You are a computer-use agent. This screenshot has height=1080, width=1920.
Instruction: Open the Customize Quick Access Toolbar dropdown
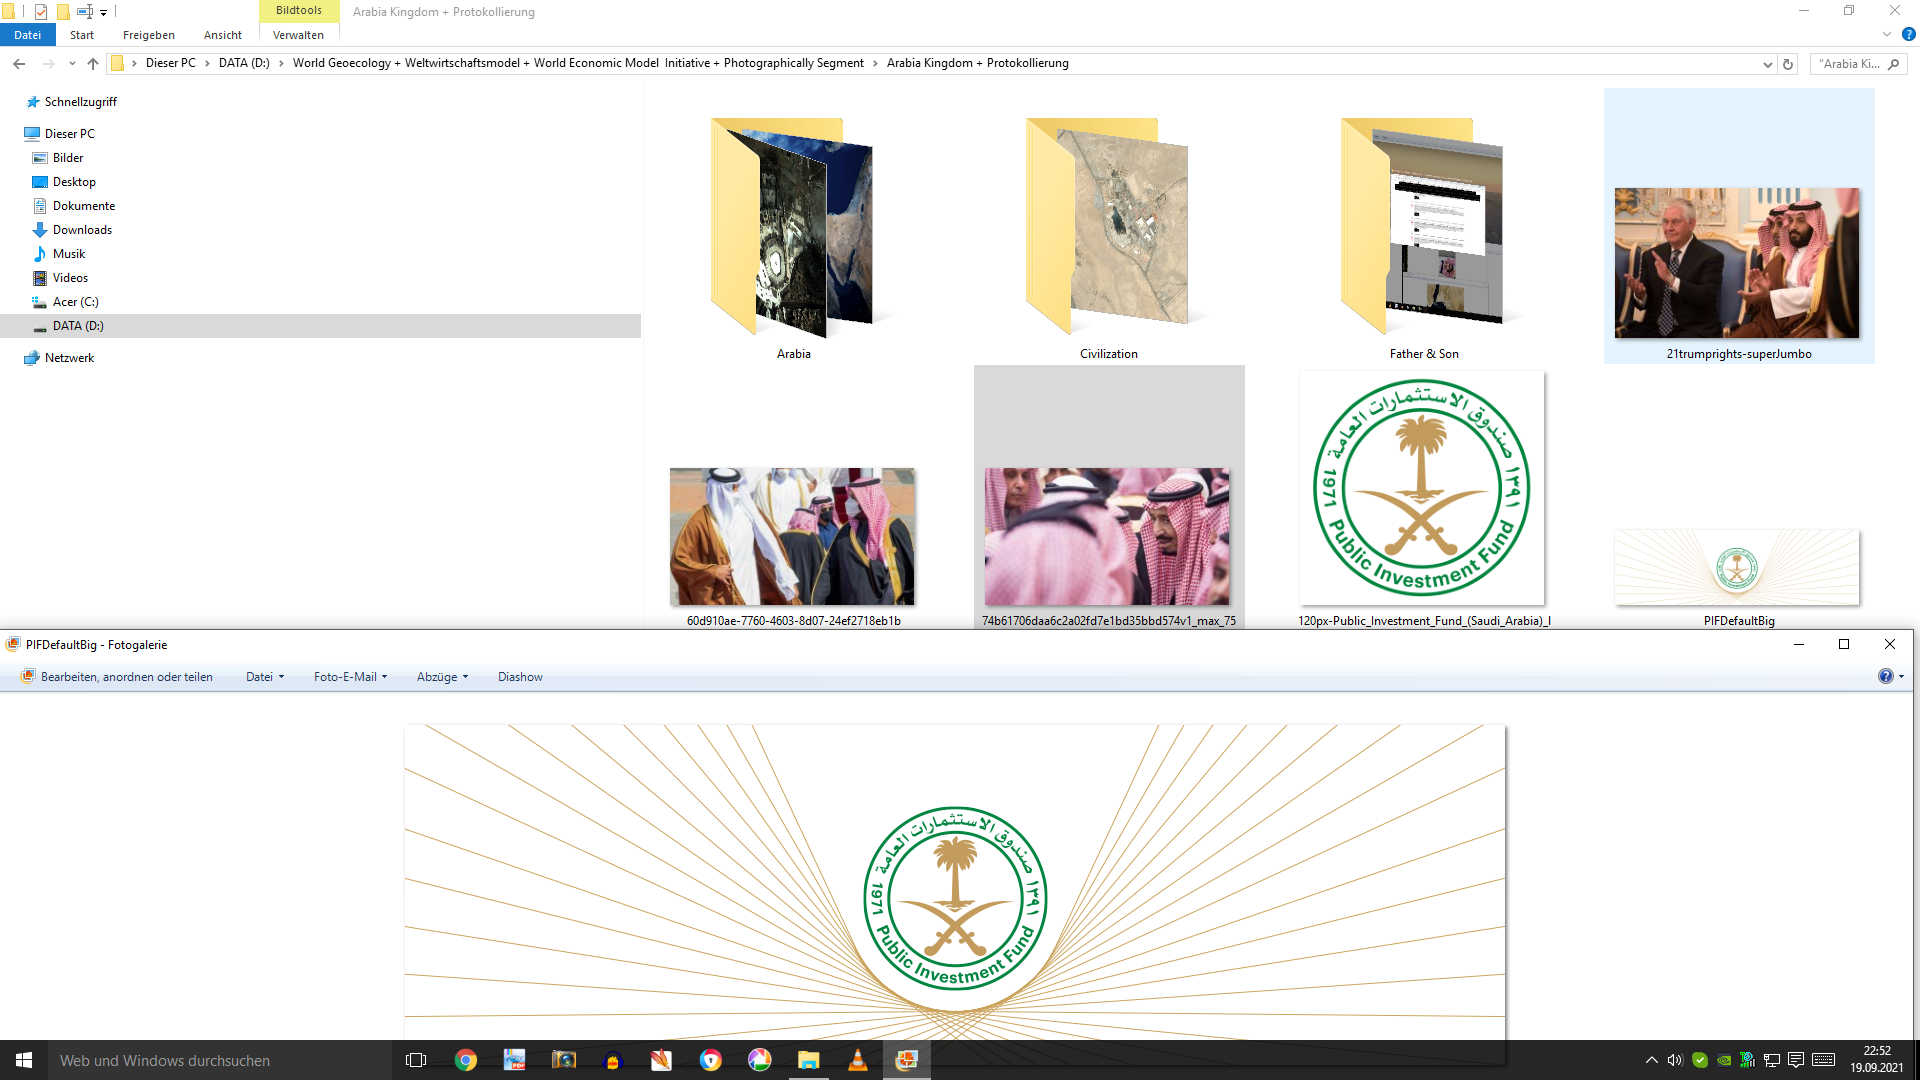point(103,13)
